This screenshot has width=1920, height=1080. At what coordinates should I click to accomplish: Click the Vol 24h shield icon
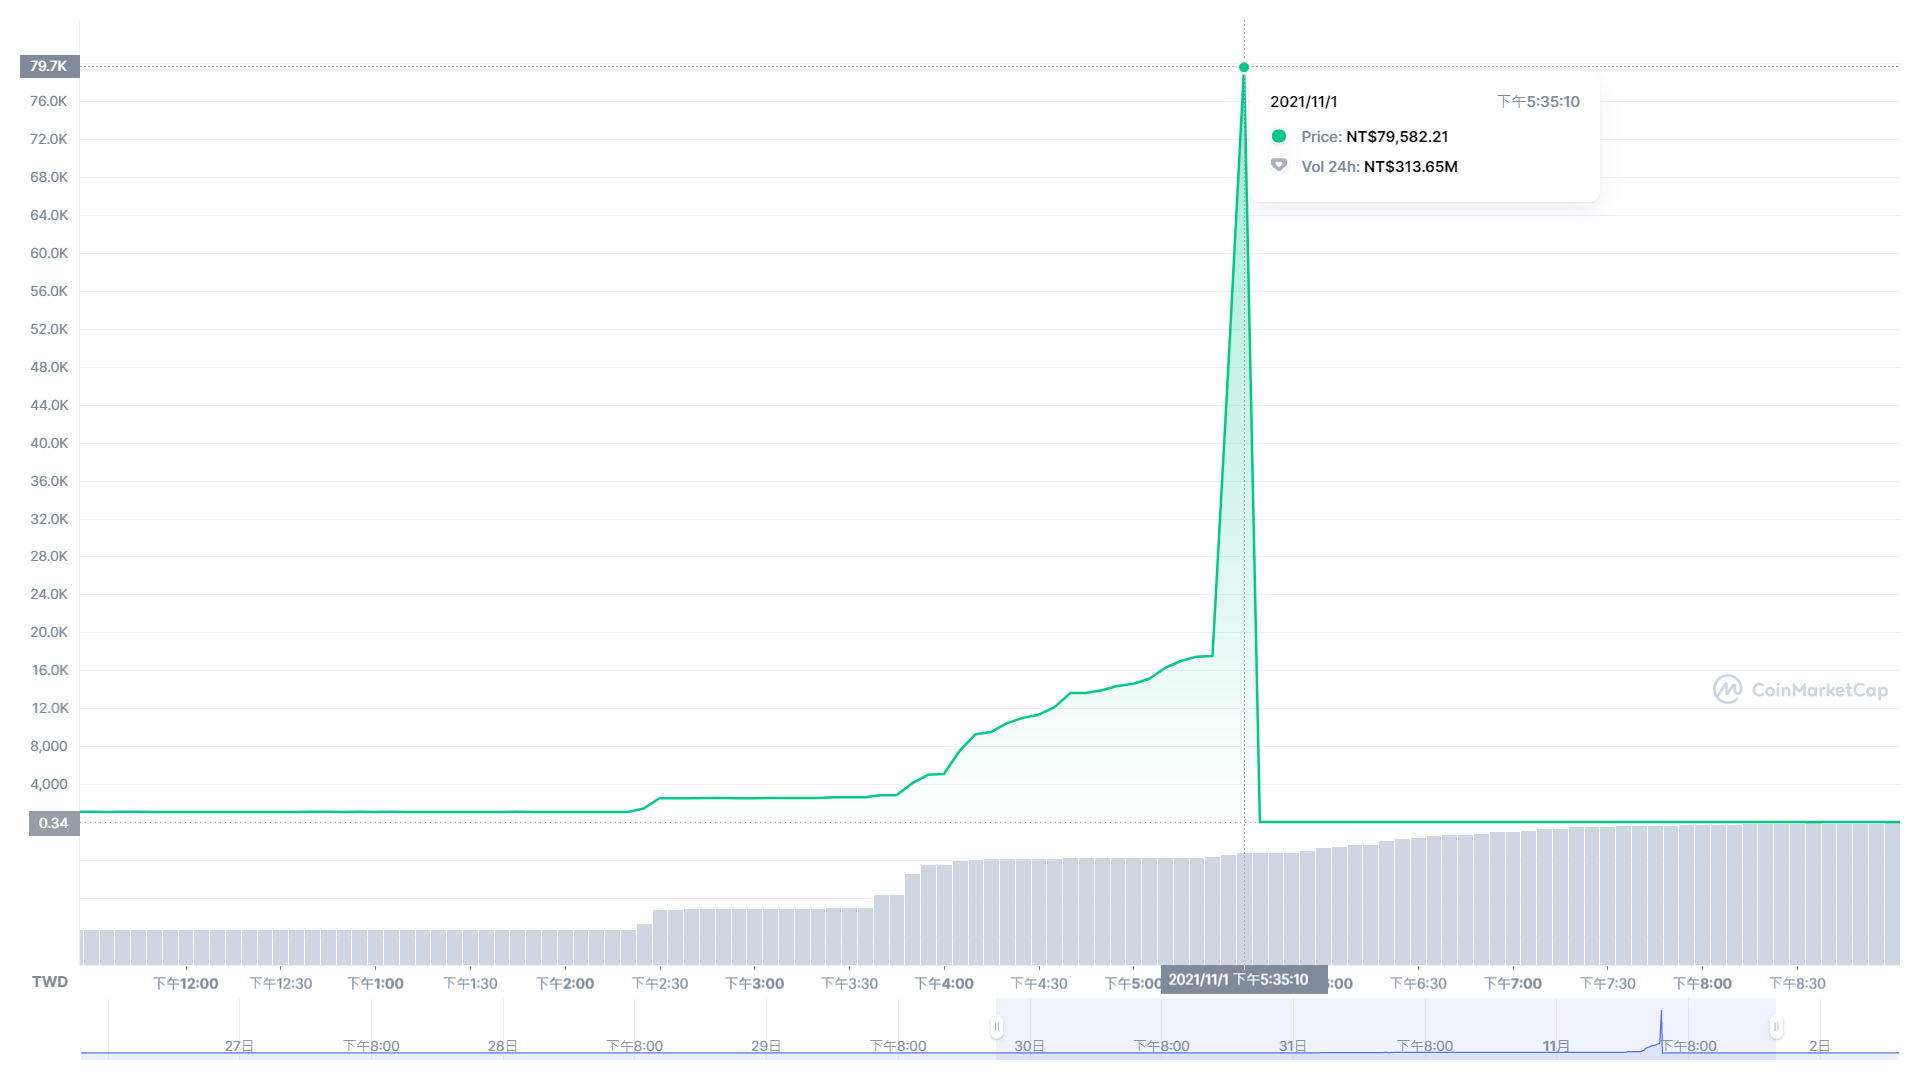(x=1278, y=166)
